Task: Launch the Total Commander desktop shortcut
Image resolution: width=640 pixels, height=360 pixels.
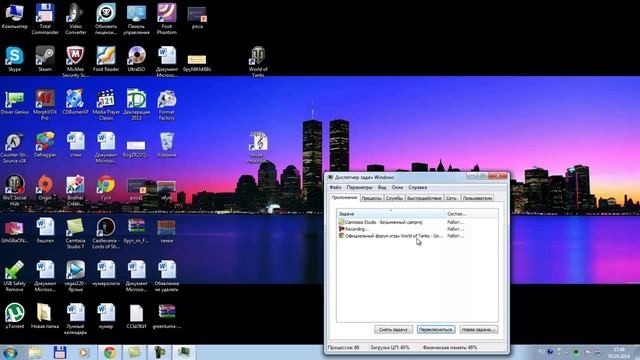Action: [x=45, y=19]
